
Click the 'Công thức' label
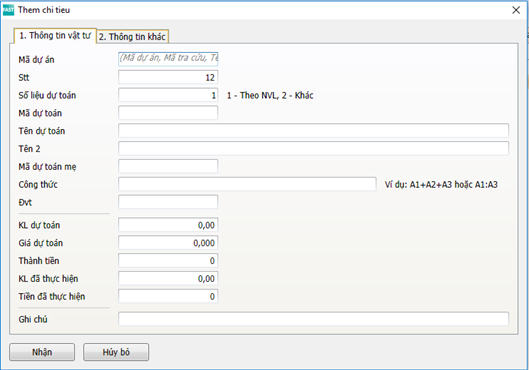(38, 184)
